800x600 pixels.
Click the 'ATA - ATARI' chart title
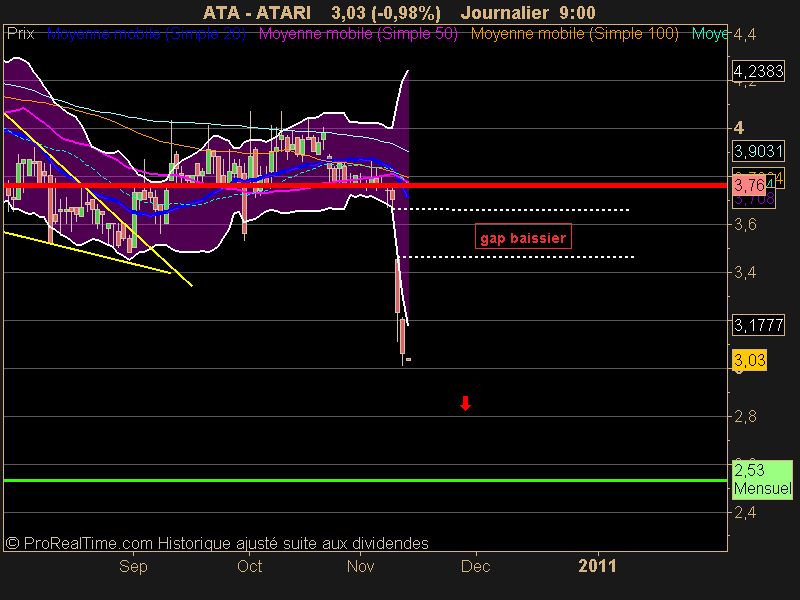pyautogui.click(x=257, y=13)
